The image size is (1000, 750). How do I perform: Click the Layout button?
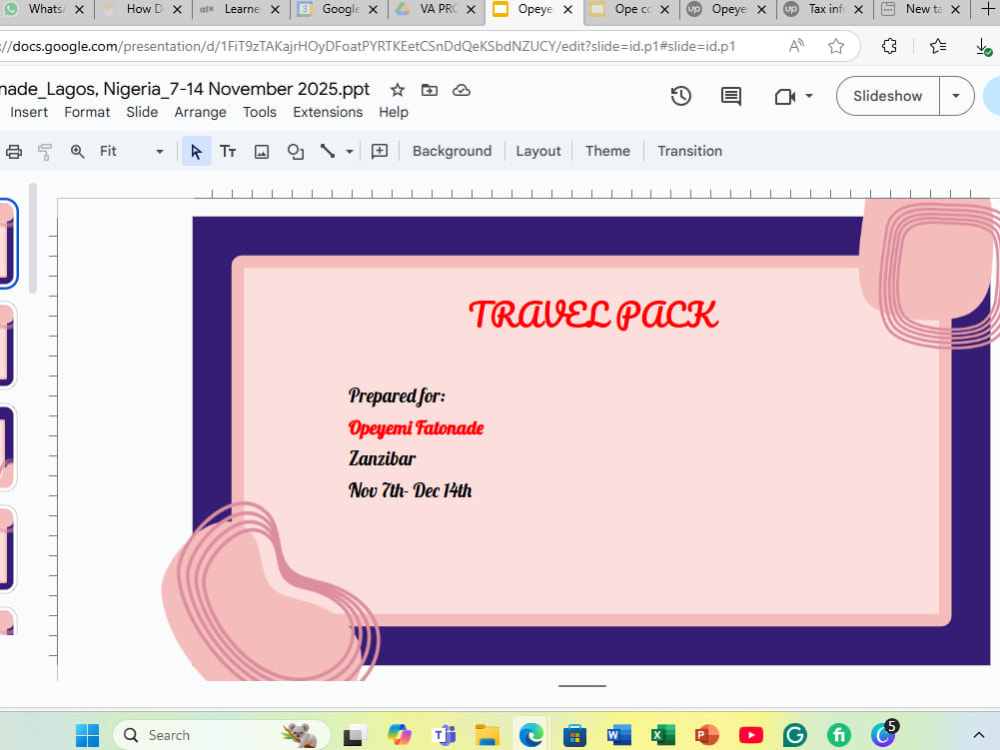pyautogui.click(x=538, y=151)
